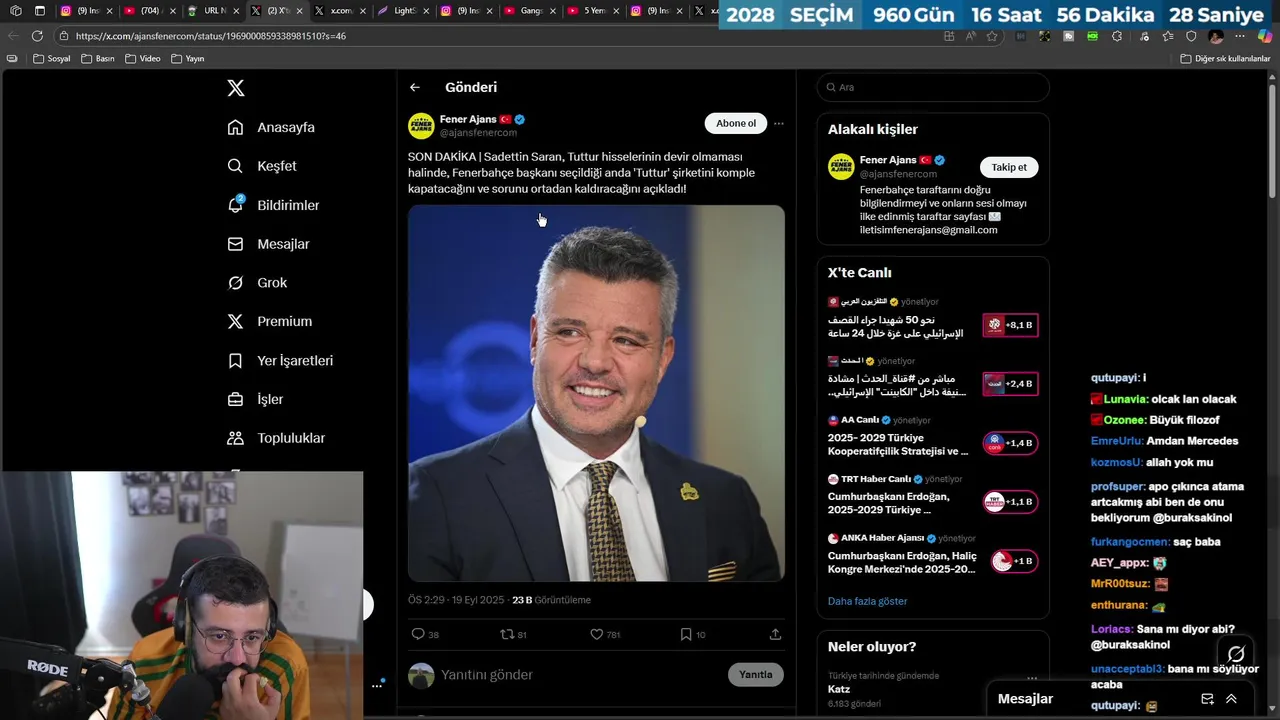This screenshot has width=1280, height=720.
Task: Open the Basın bookmarks folder
Action: 98,59
